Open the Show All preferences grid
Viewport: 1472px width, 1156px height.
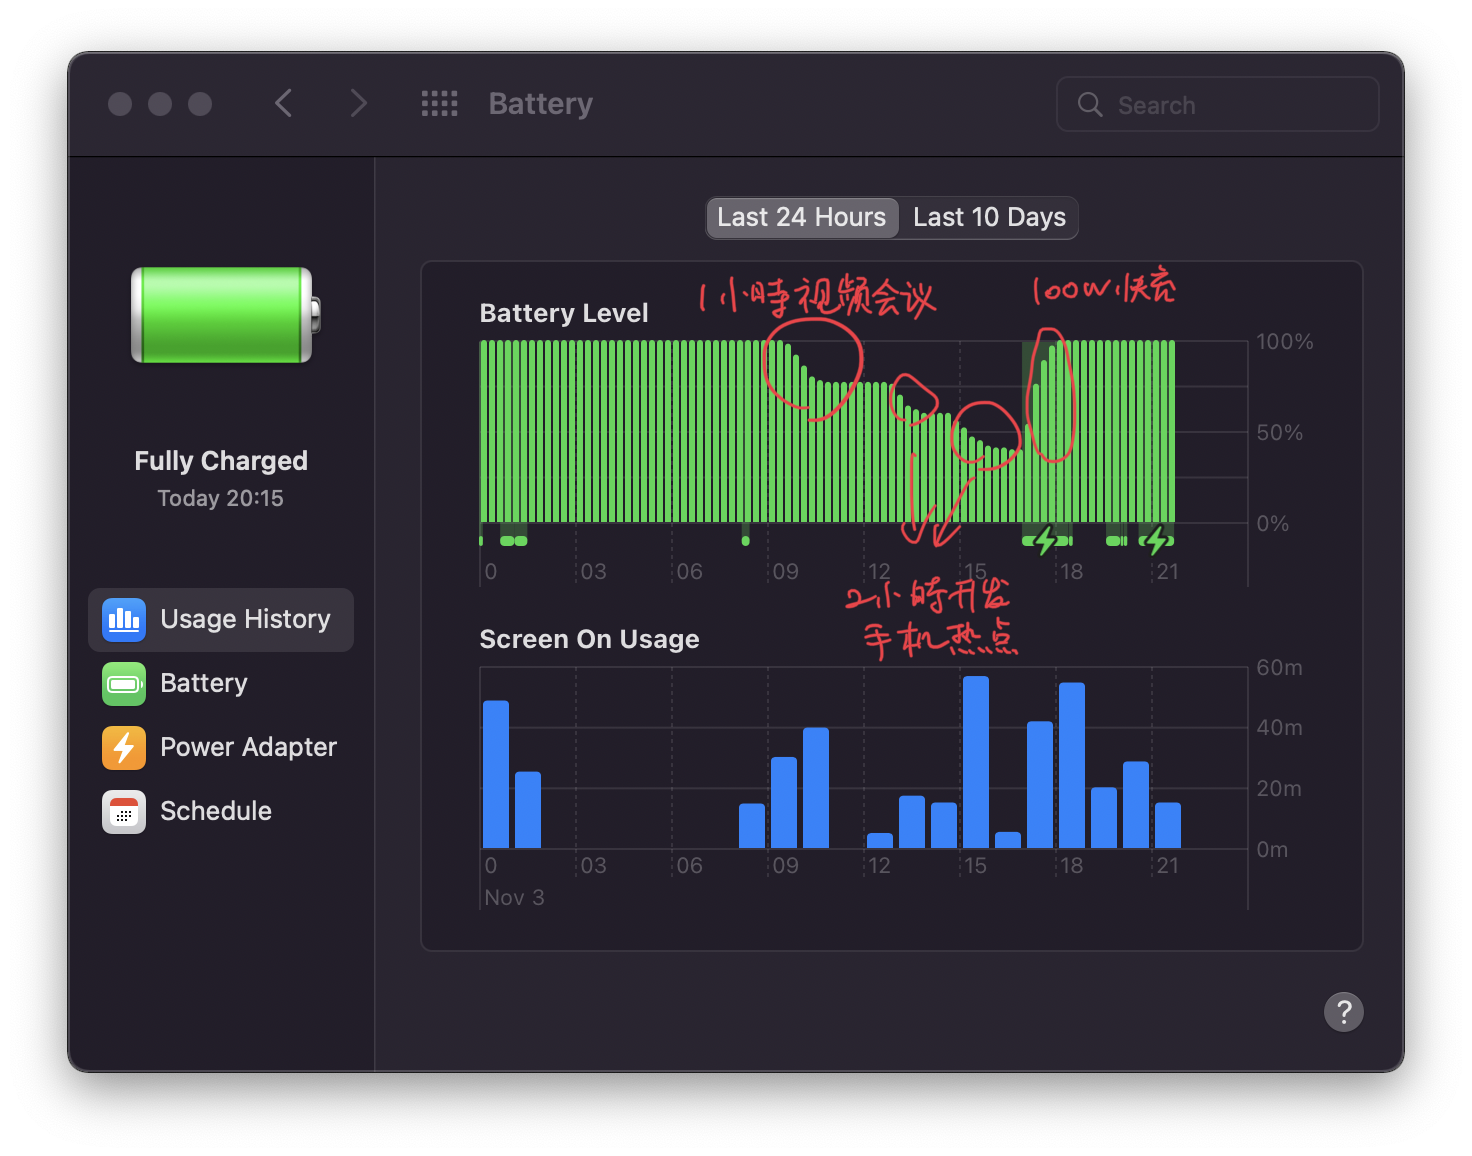[439, 104]
